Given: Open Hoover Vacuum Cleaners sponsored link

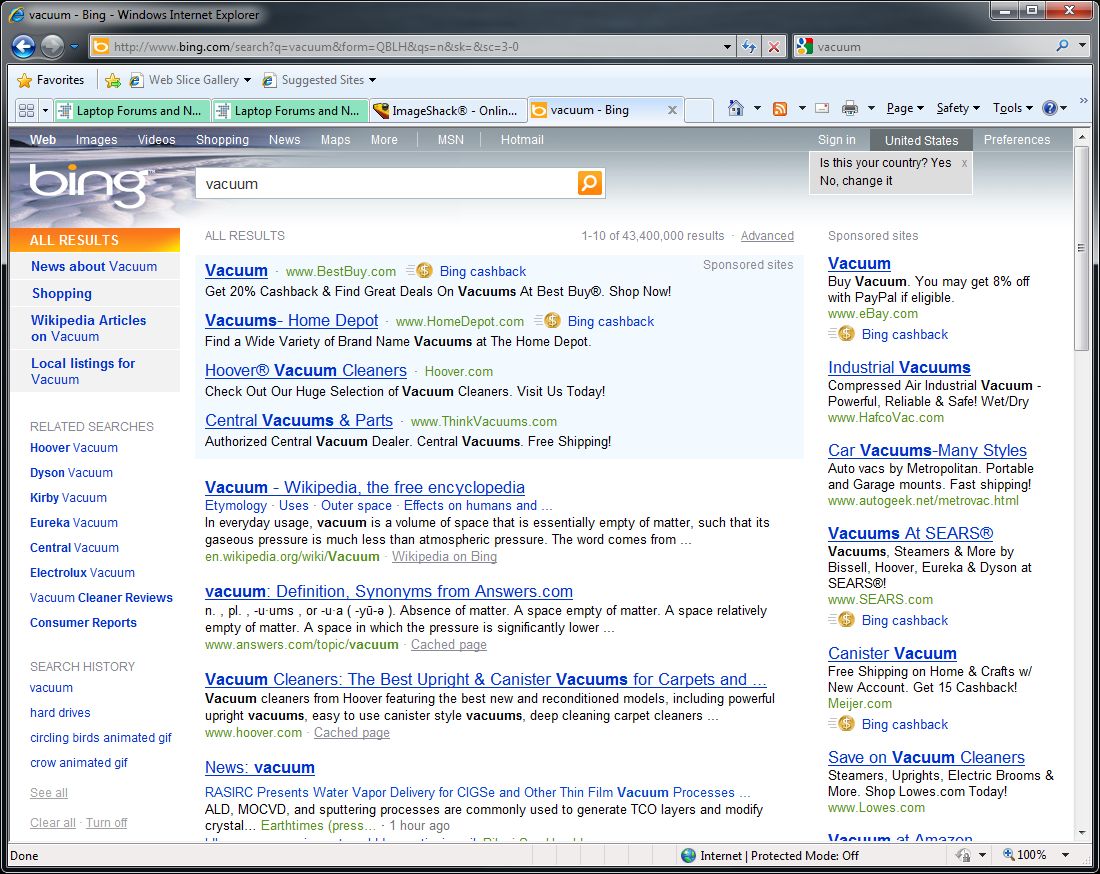Looking at the screenshot, I should click(x=306, y=370).
